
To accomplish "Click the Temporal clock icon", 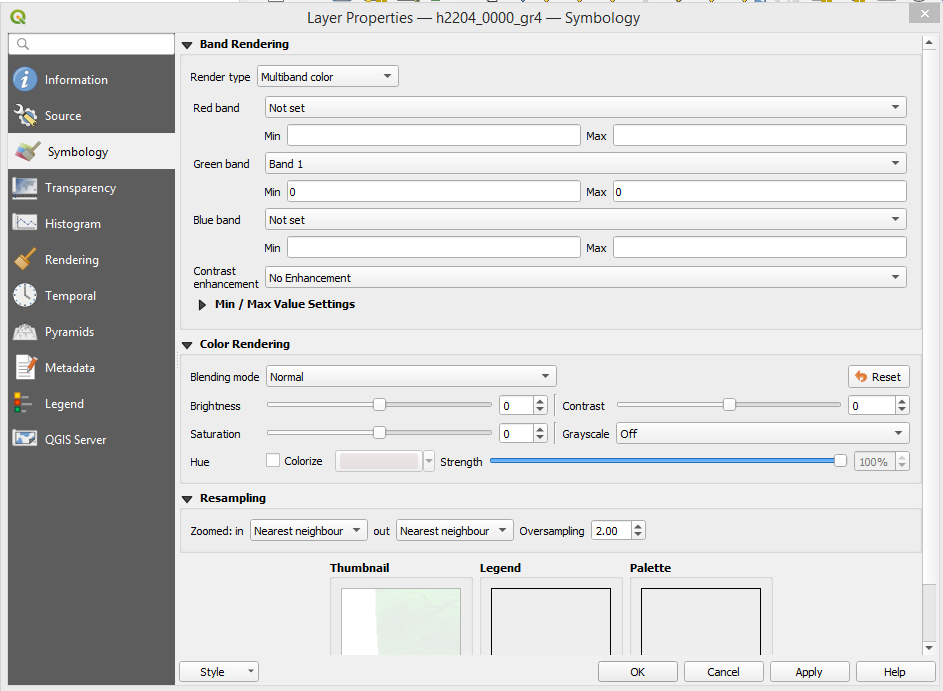I will click(25, 295).
